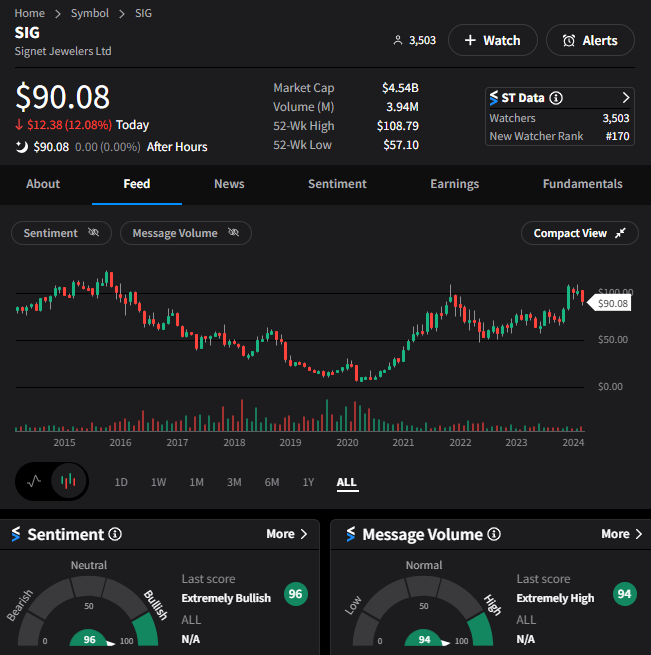Click the Extremely High label

555,598
